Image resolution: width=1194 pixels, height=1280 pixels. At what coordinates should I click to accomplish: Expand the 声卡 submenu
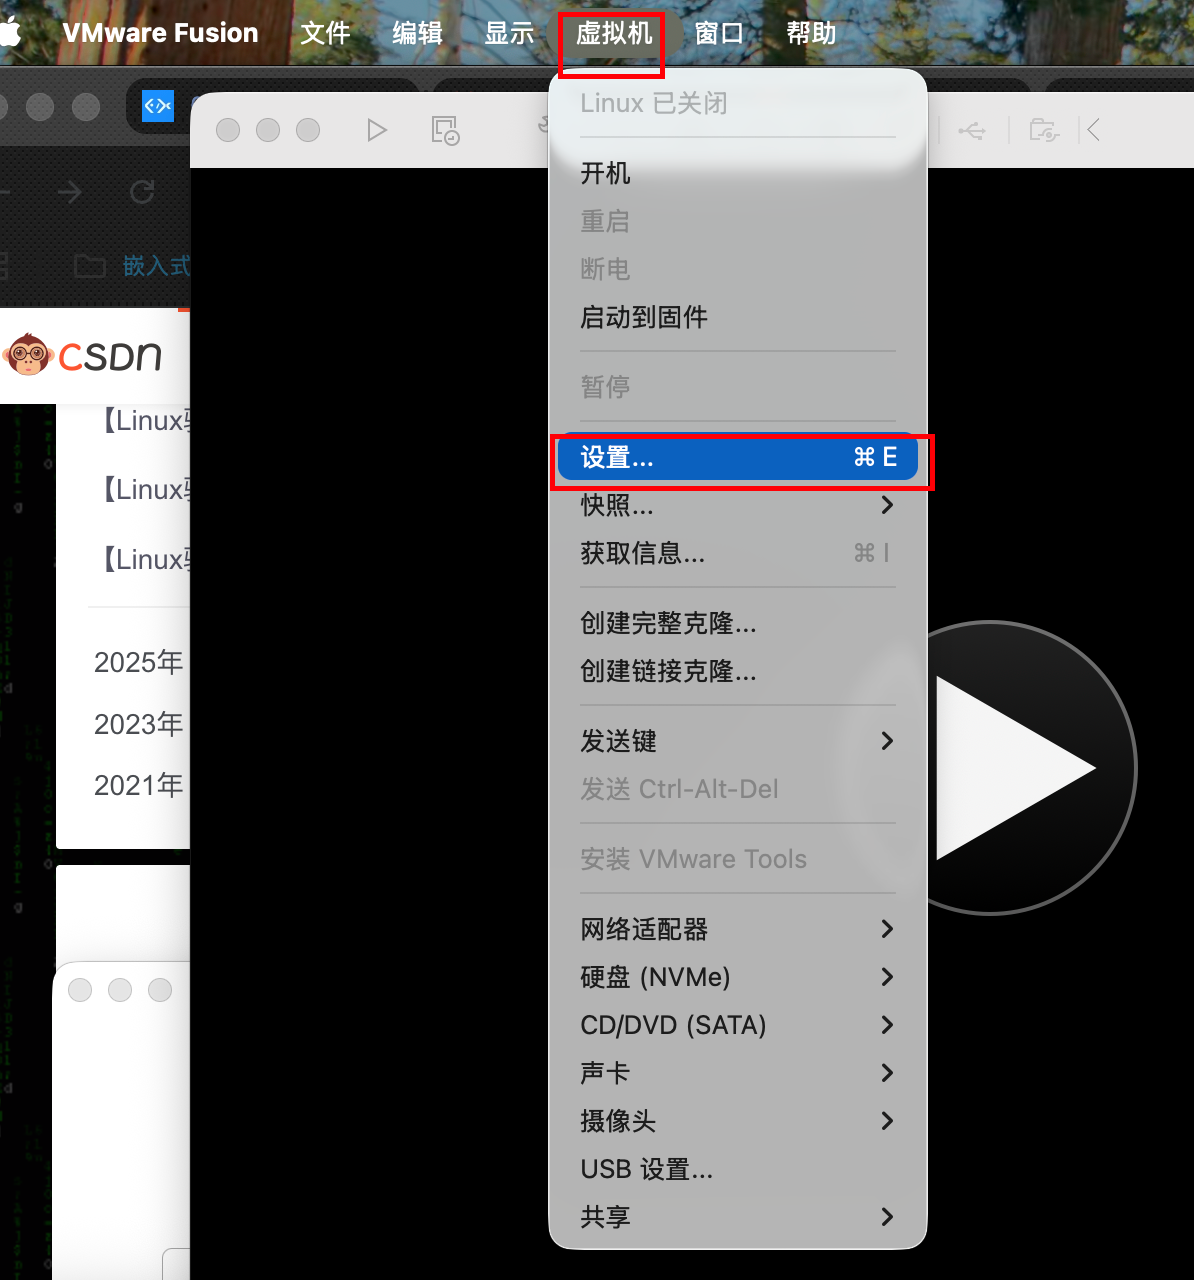click(738, 1073)
